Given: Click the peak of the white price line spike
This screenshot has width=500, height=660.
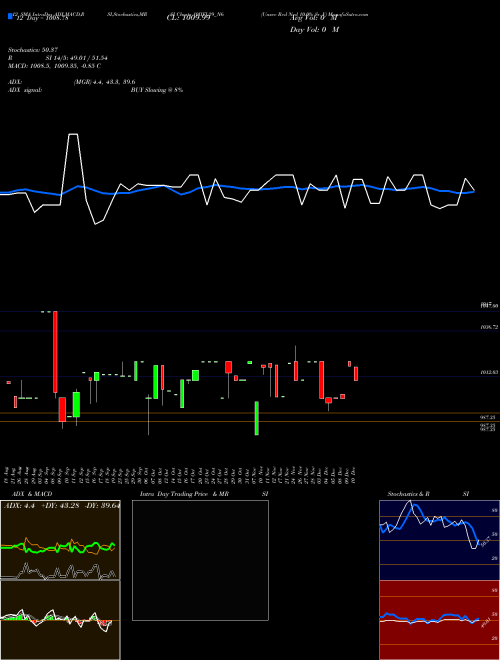Looking at the screenshot, I should (73, 134).
